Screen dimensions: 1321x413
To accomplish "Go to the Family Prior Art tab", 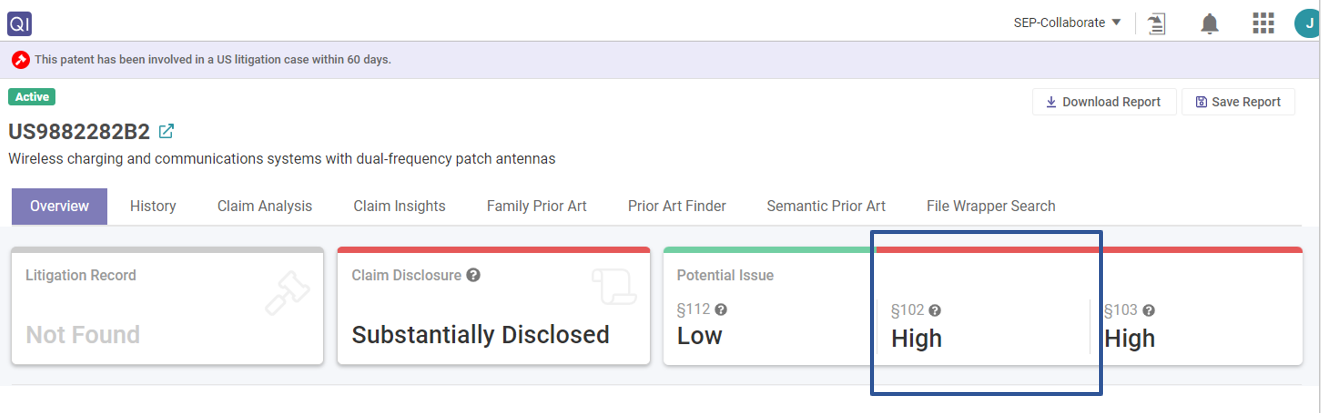I will pyautogui.click(x=536, y=206).
